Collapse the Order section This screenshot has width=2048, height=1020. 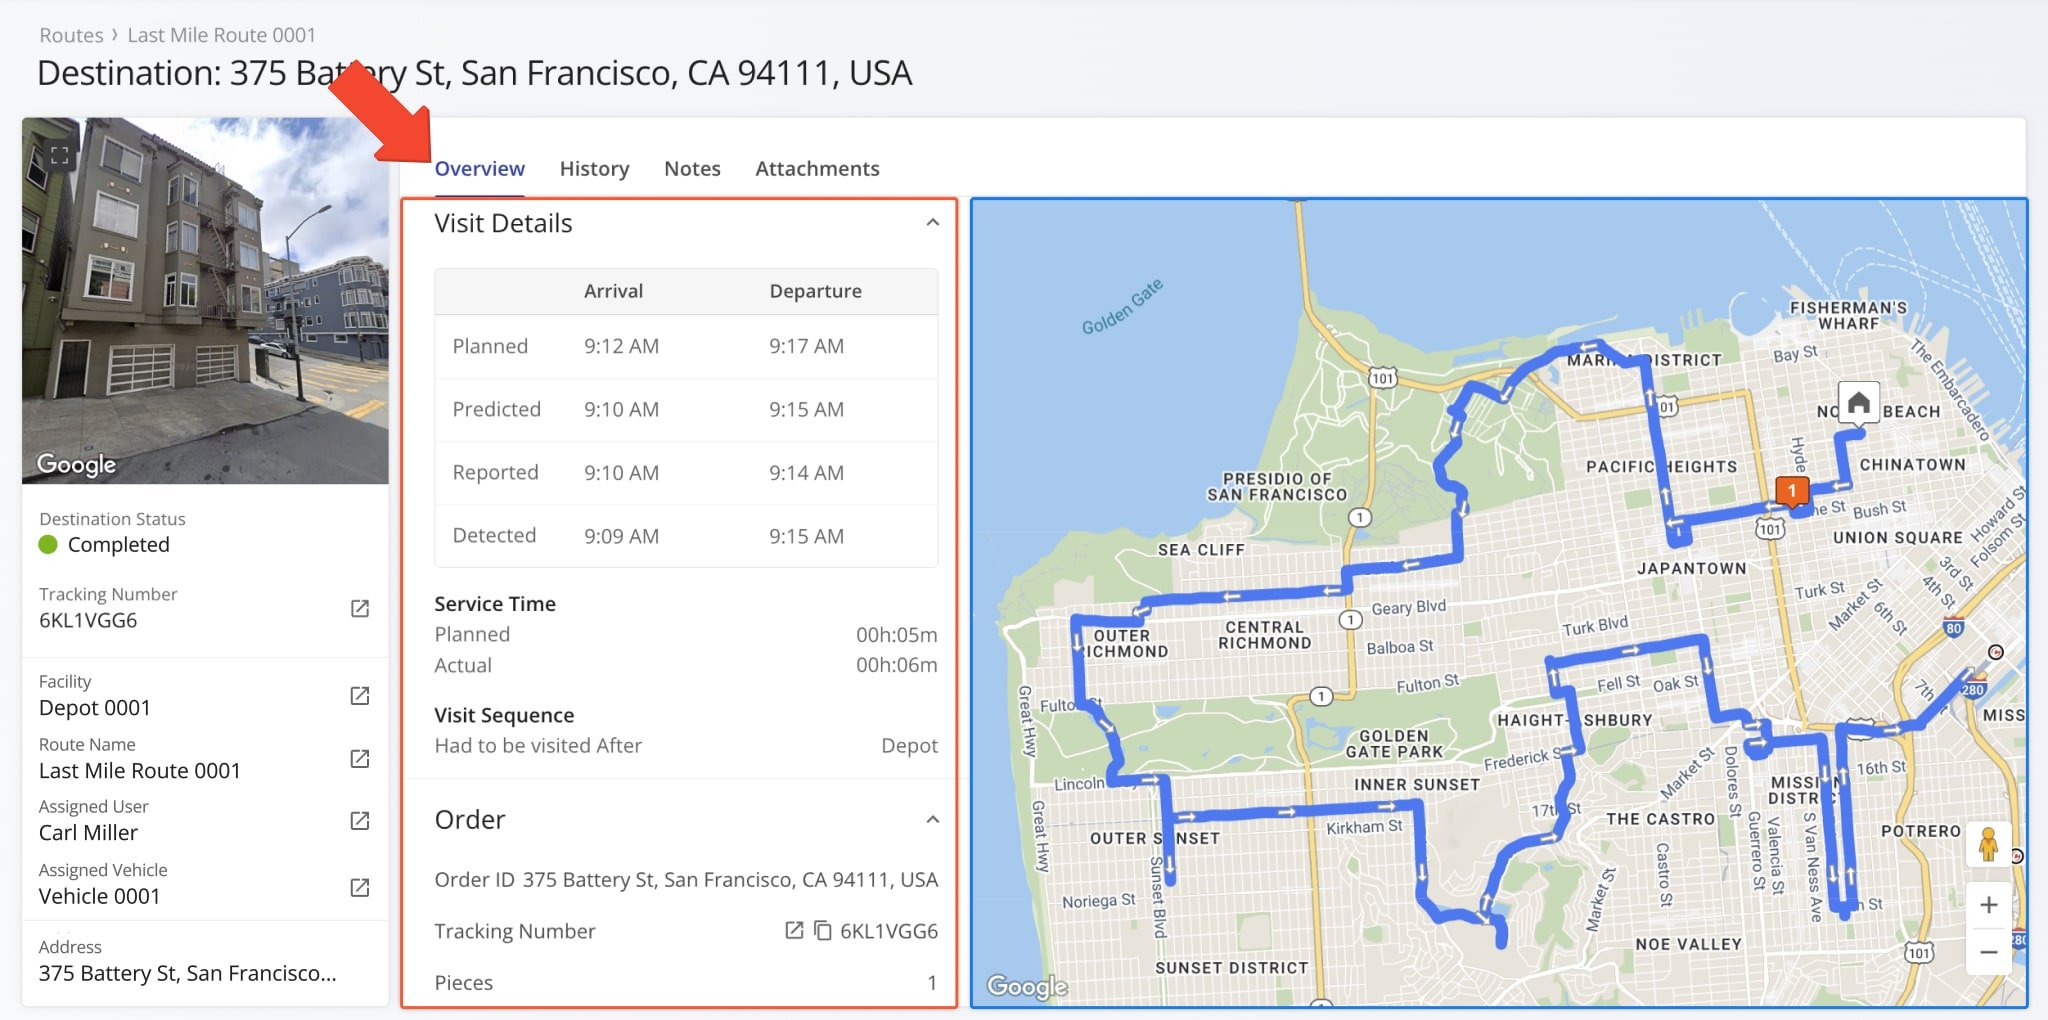[932, 820]
